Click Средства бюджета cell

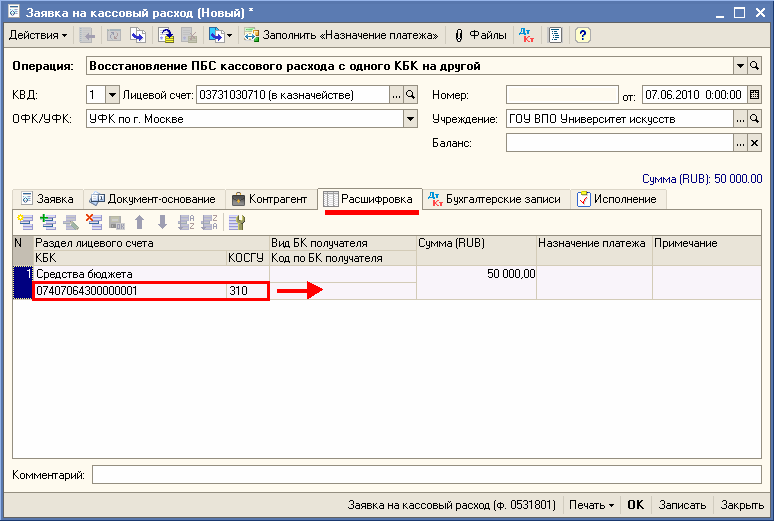[x=151, y=274]
